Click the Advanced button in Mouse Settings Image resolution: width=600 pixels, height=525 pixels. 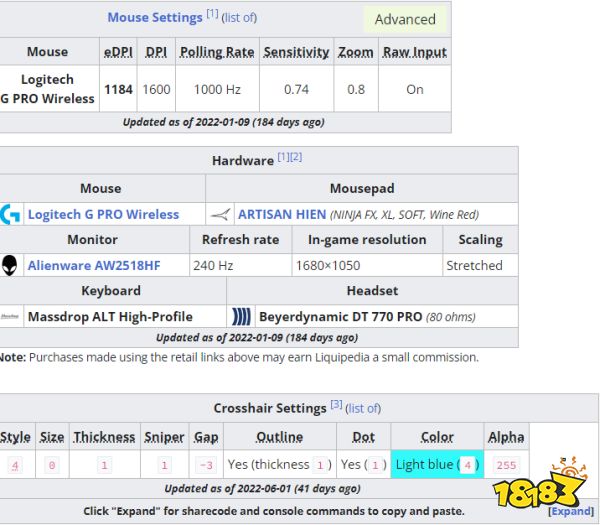pos(405,19)
